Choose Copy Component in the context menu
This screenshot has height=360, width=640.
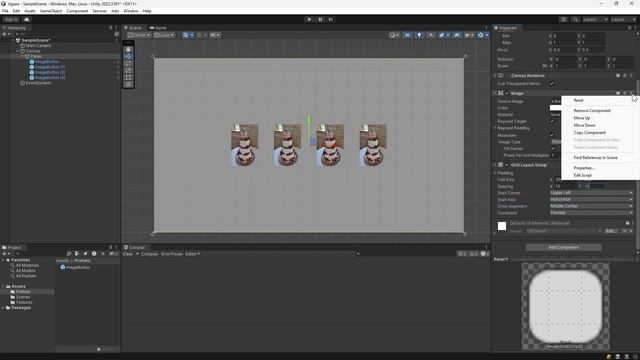[589, 133]
